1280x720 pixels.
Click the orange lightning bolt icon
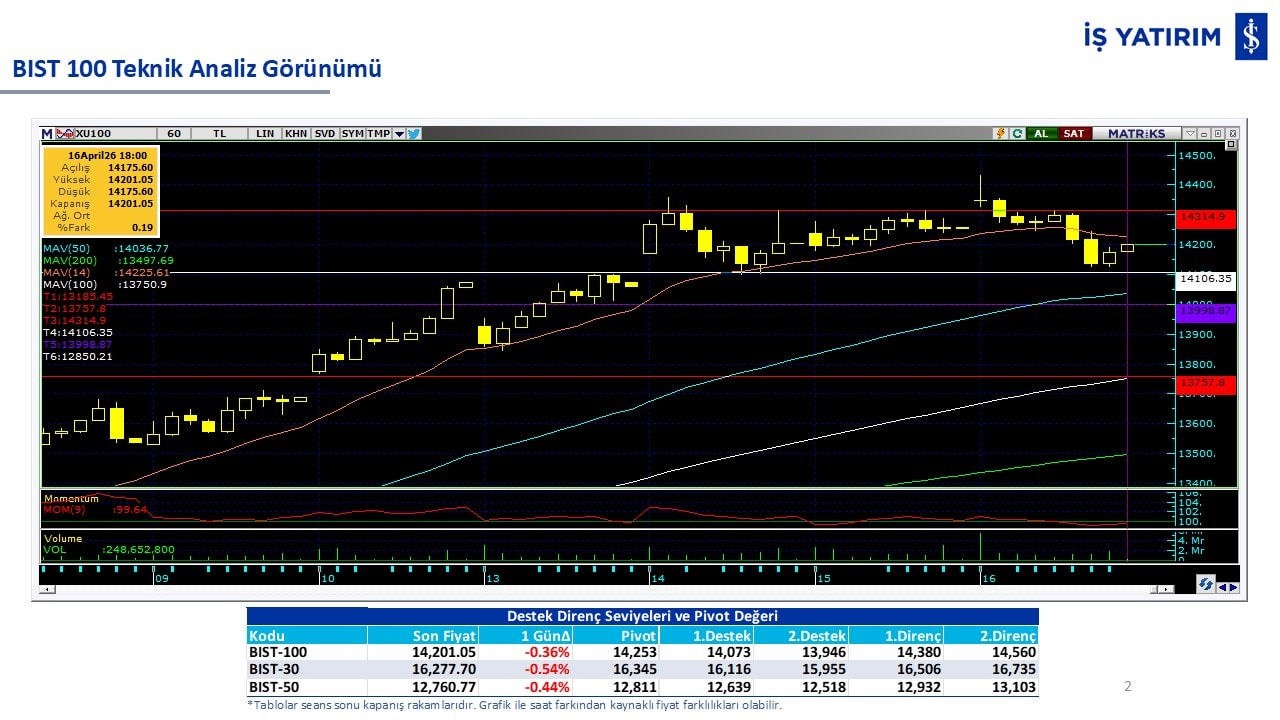(1000, 133)
